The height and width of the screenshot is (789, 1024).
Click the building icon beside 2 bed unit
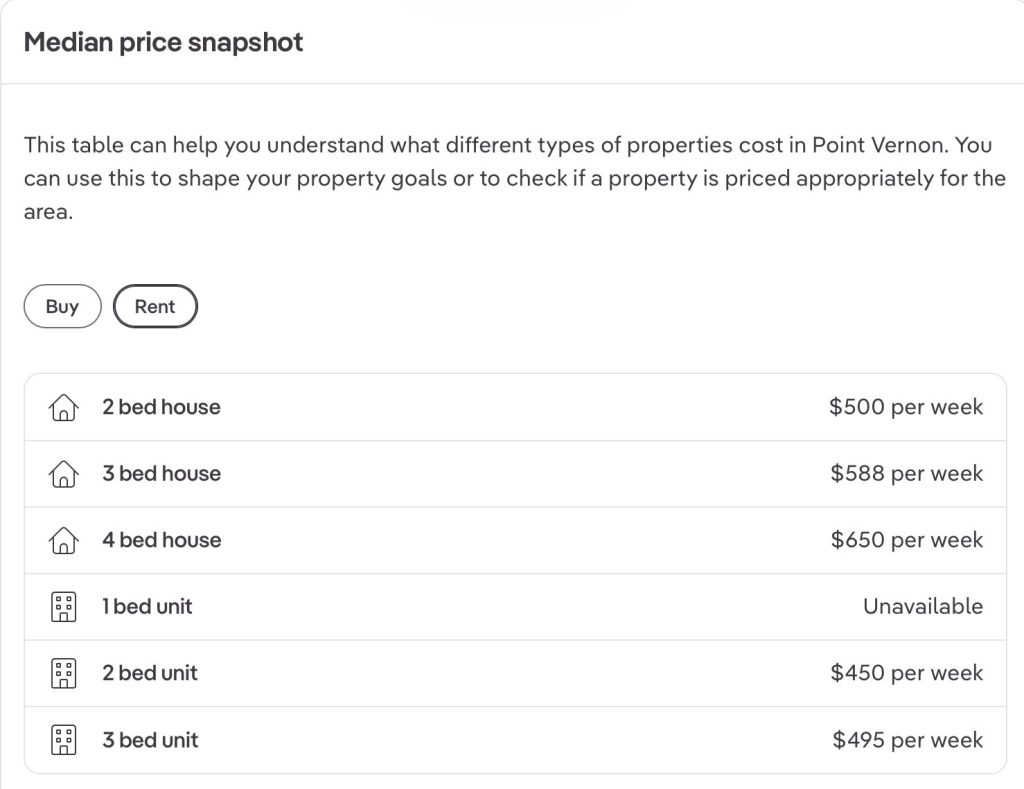(x=63, y=673)
